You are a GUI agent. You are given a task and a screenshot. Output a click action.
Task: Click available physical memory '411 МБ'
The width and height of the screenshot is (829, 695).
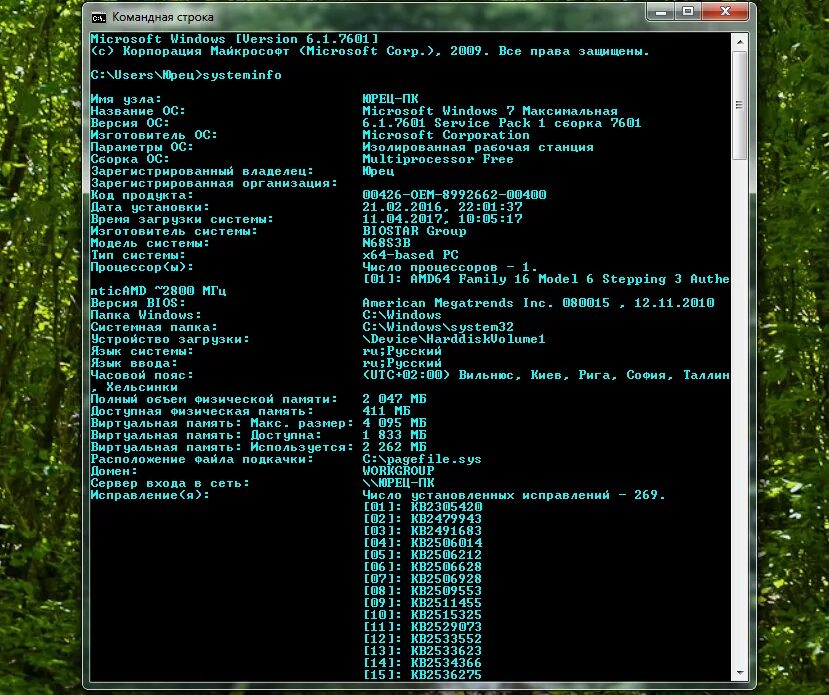pyautogui.click(x=386, y=411)
